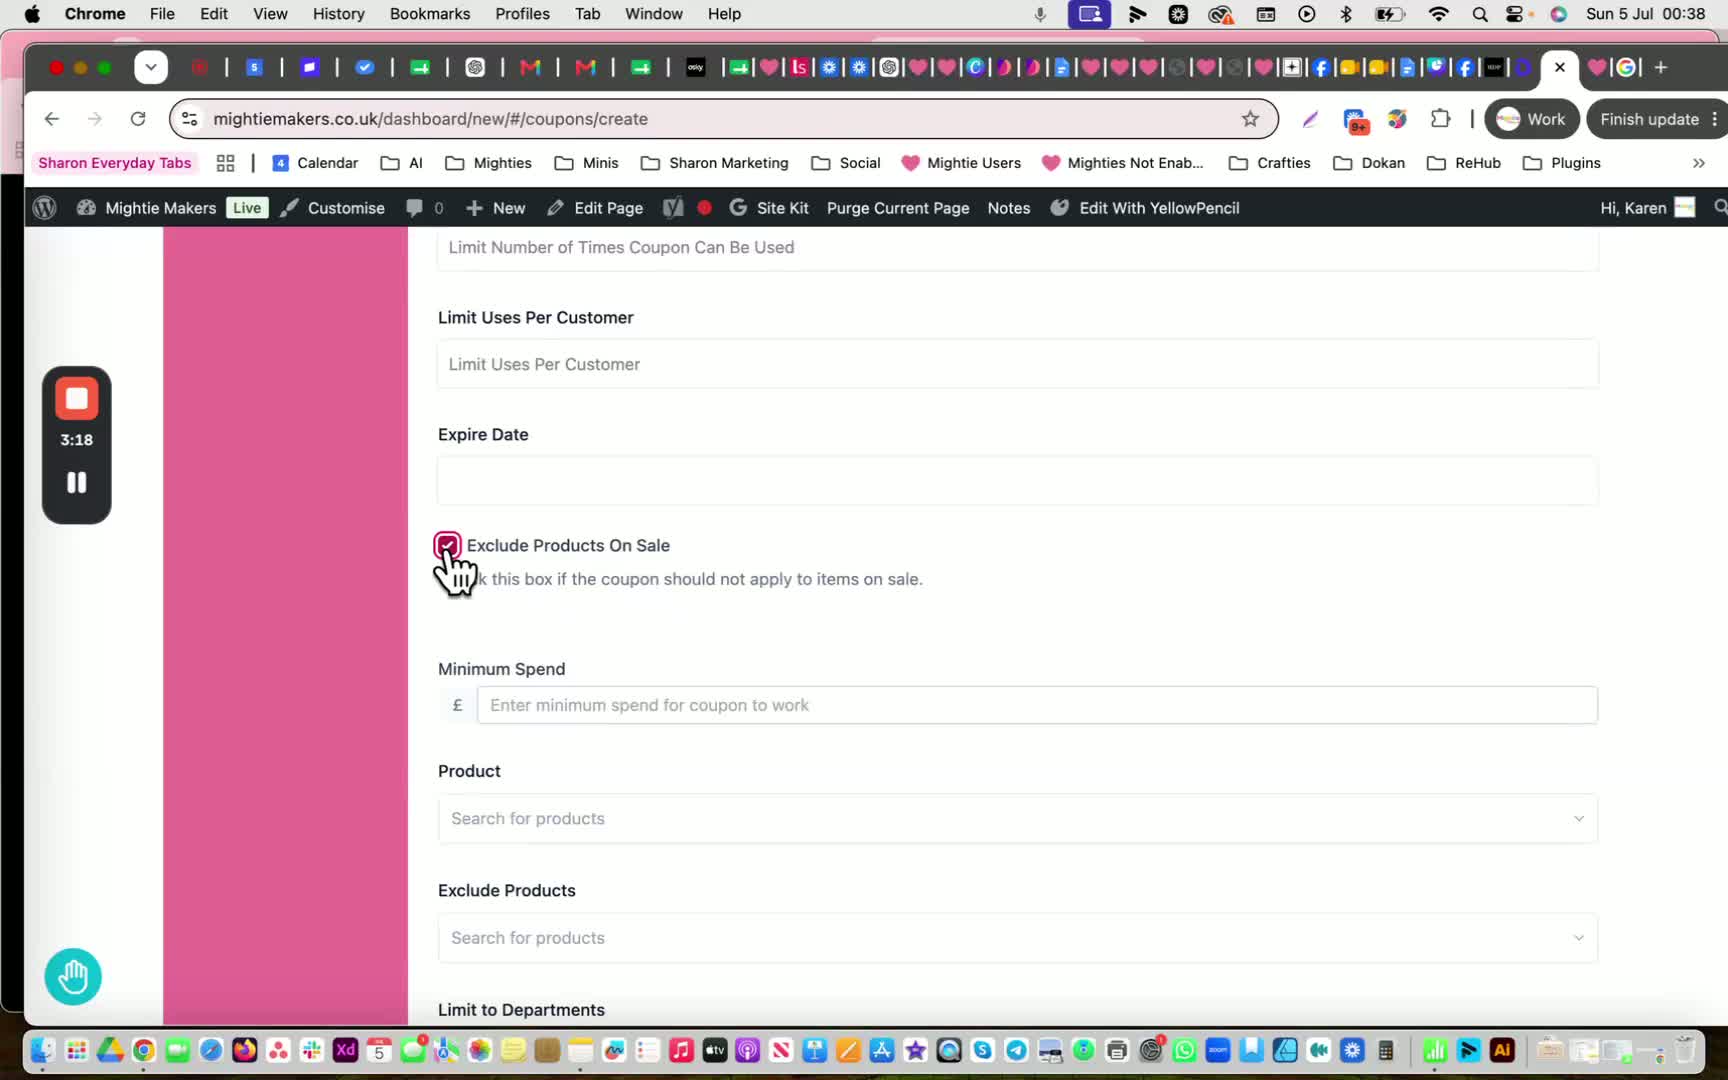The height and width of the screenshot is (1080, 1728).
Task: Open the Mightie Users bookmark folder
Action: 961,163
